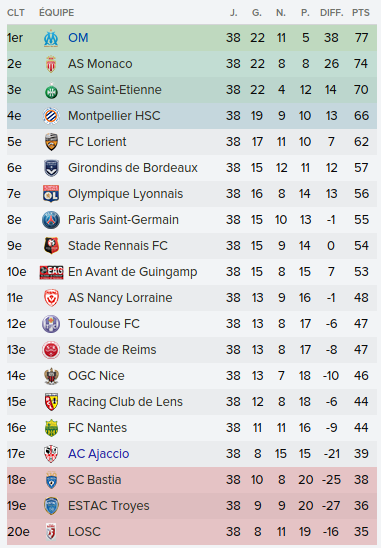Open the Paris Saint-Germain crest
The height and width of the screenshot is (548, 381).
[51, 220]
